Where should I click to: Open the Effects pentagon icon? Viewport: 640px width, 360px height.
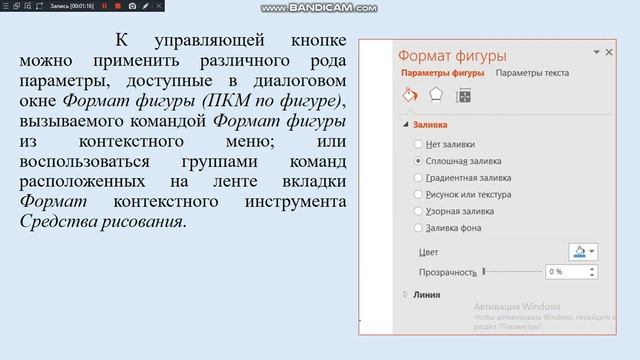436,95
